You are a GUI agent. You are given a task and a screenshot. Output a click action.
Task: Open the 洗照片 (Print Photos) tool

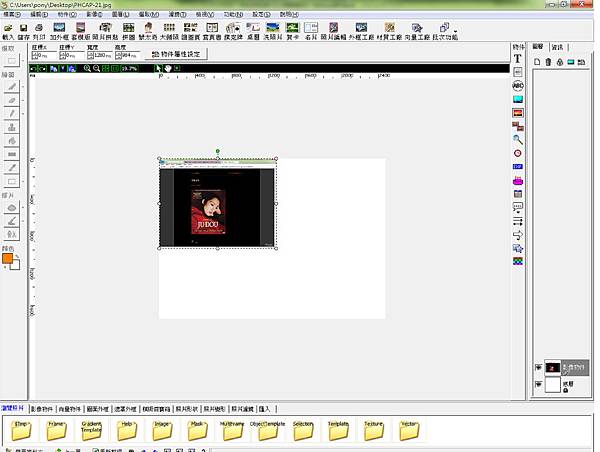click(273, 31)
